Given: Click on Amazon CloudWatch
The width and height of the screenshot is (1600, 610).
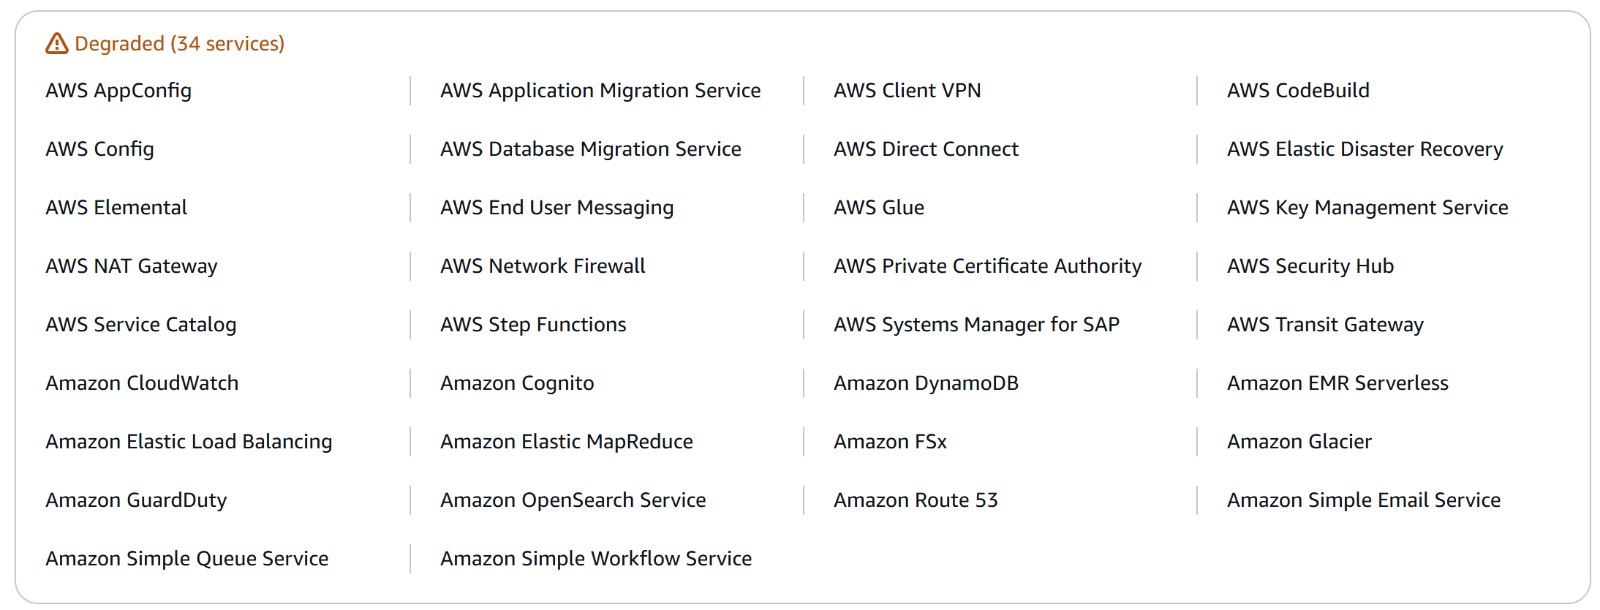Looking at the screenshot, I should [142, 383].
